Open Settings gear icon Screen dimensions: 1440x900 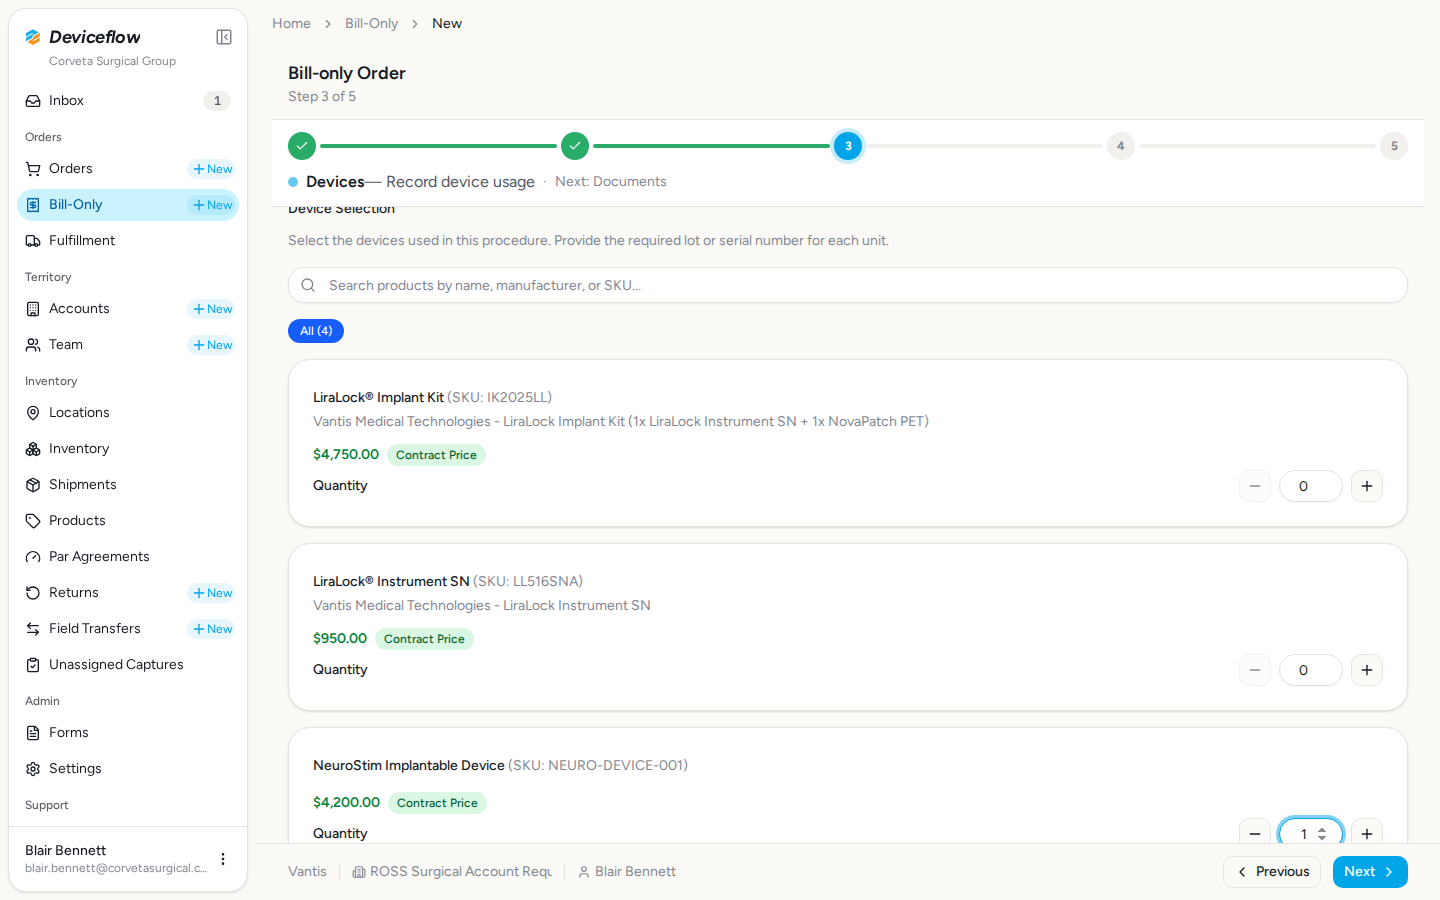pos(33,769)
